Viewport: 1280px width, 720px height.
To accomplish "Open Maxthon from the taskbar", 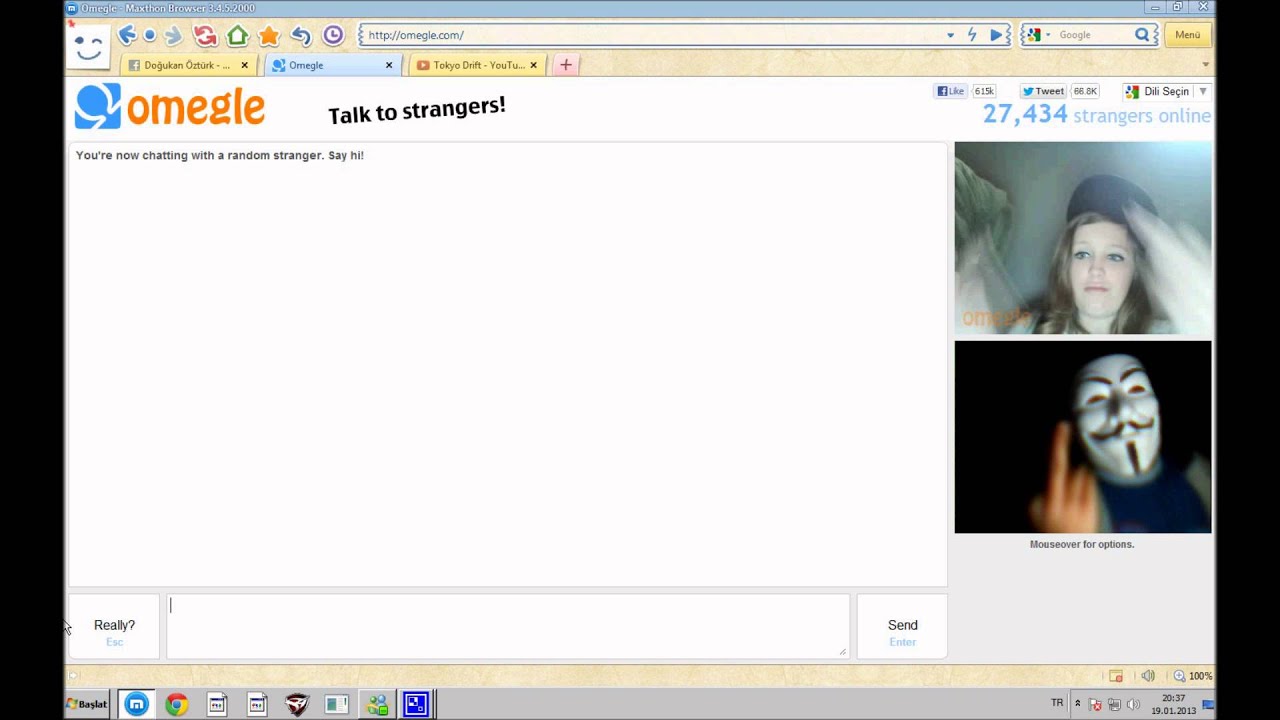I will coord(136,704).
